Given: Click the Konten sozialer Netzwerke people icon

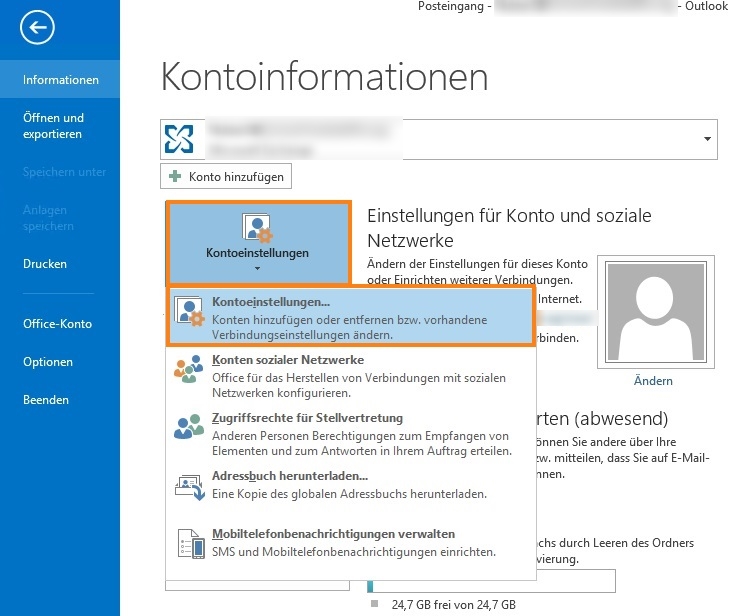Looking at the screenshot, I should (189, 371).
